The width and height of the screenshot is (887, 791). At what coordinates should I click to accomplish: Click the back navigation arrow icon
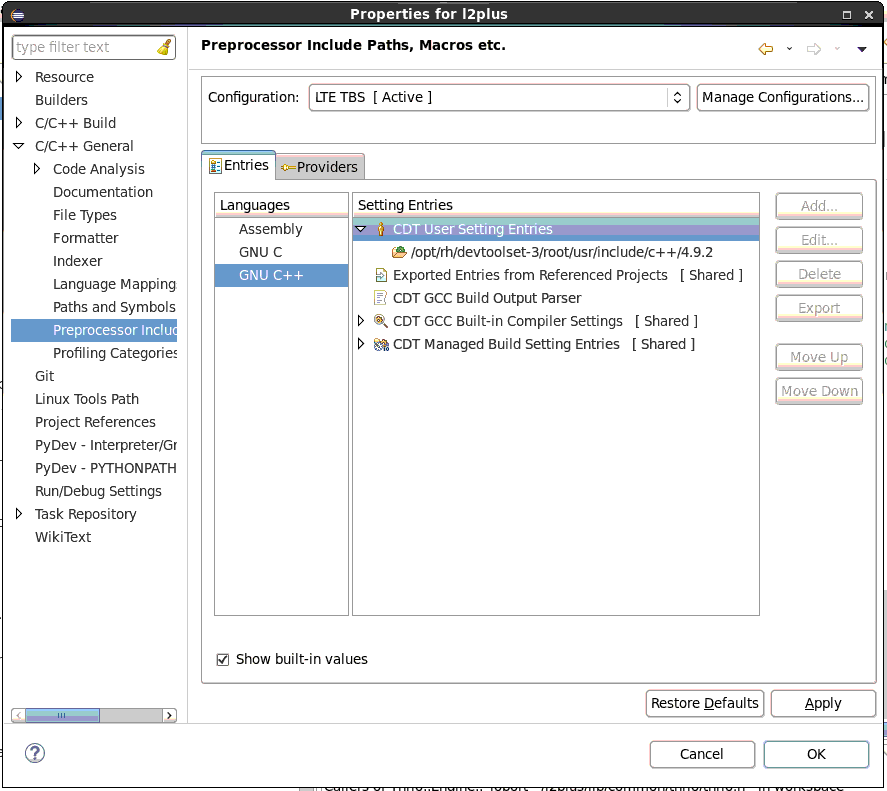(x=766, y=49)
